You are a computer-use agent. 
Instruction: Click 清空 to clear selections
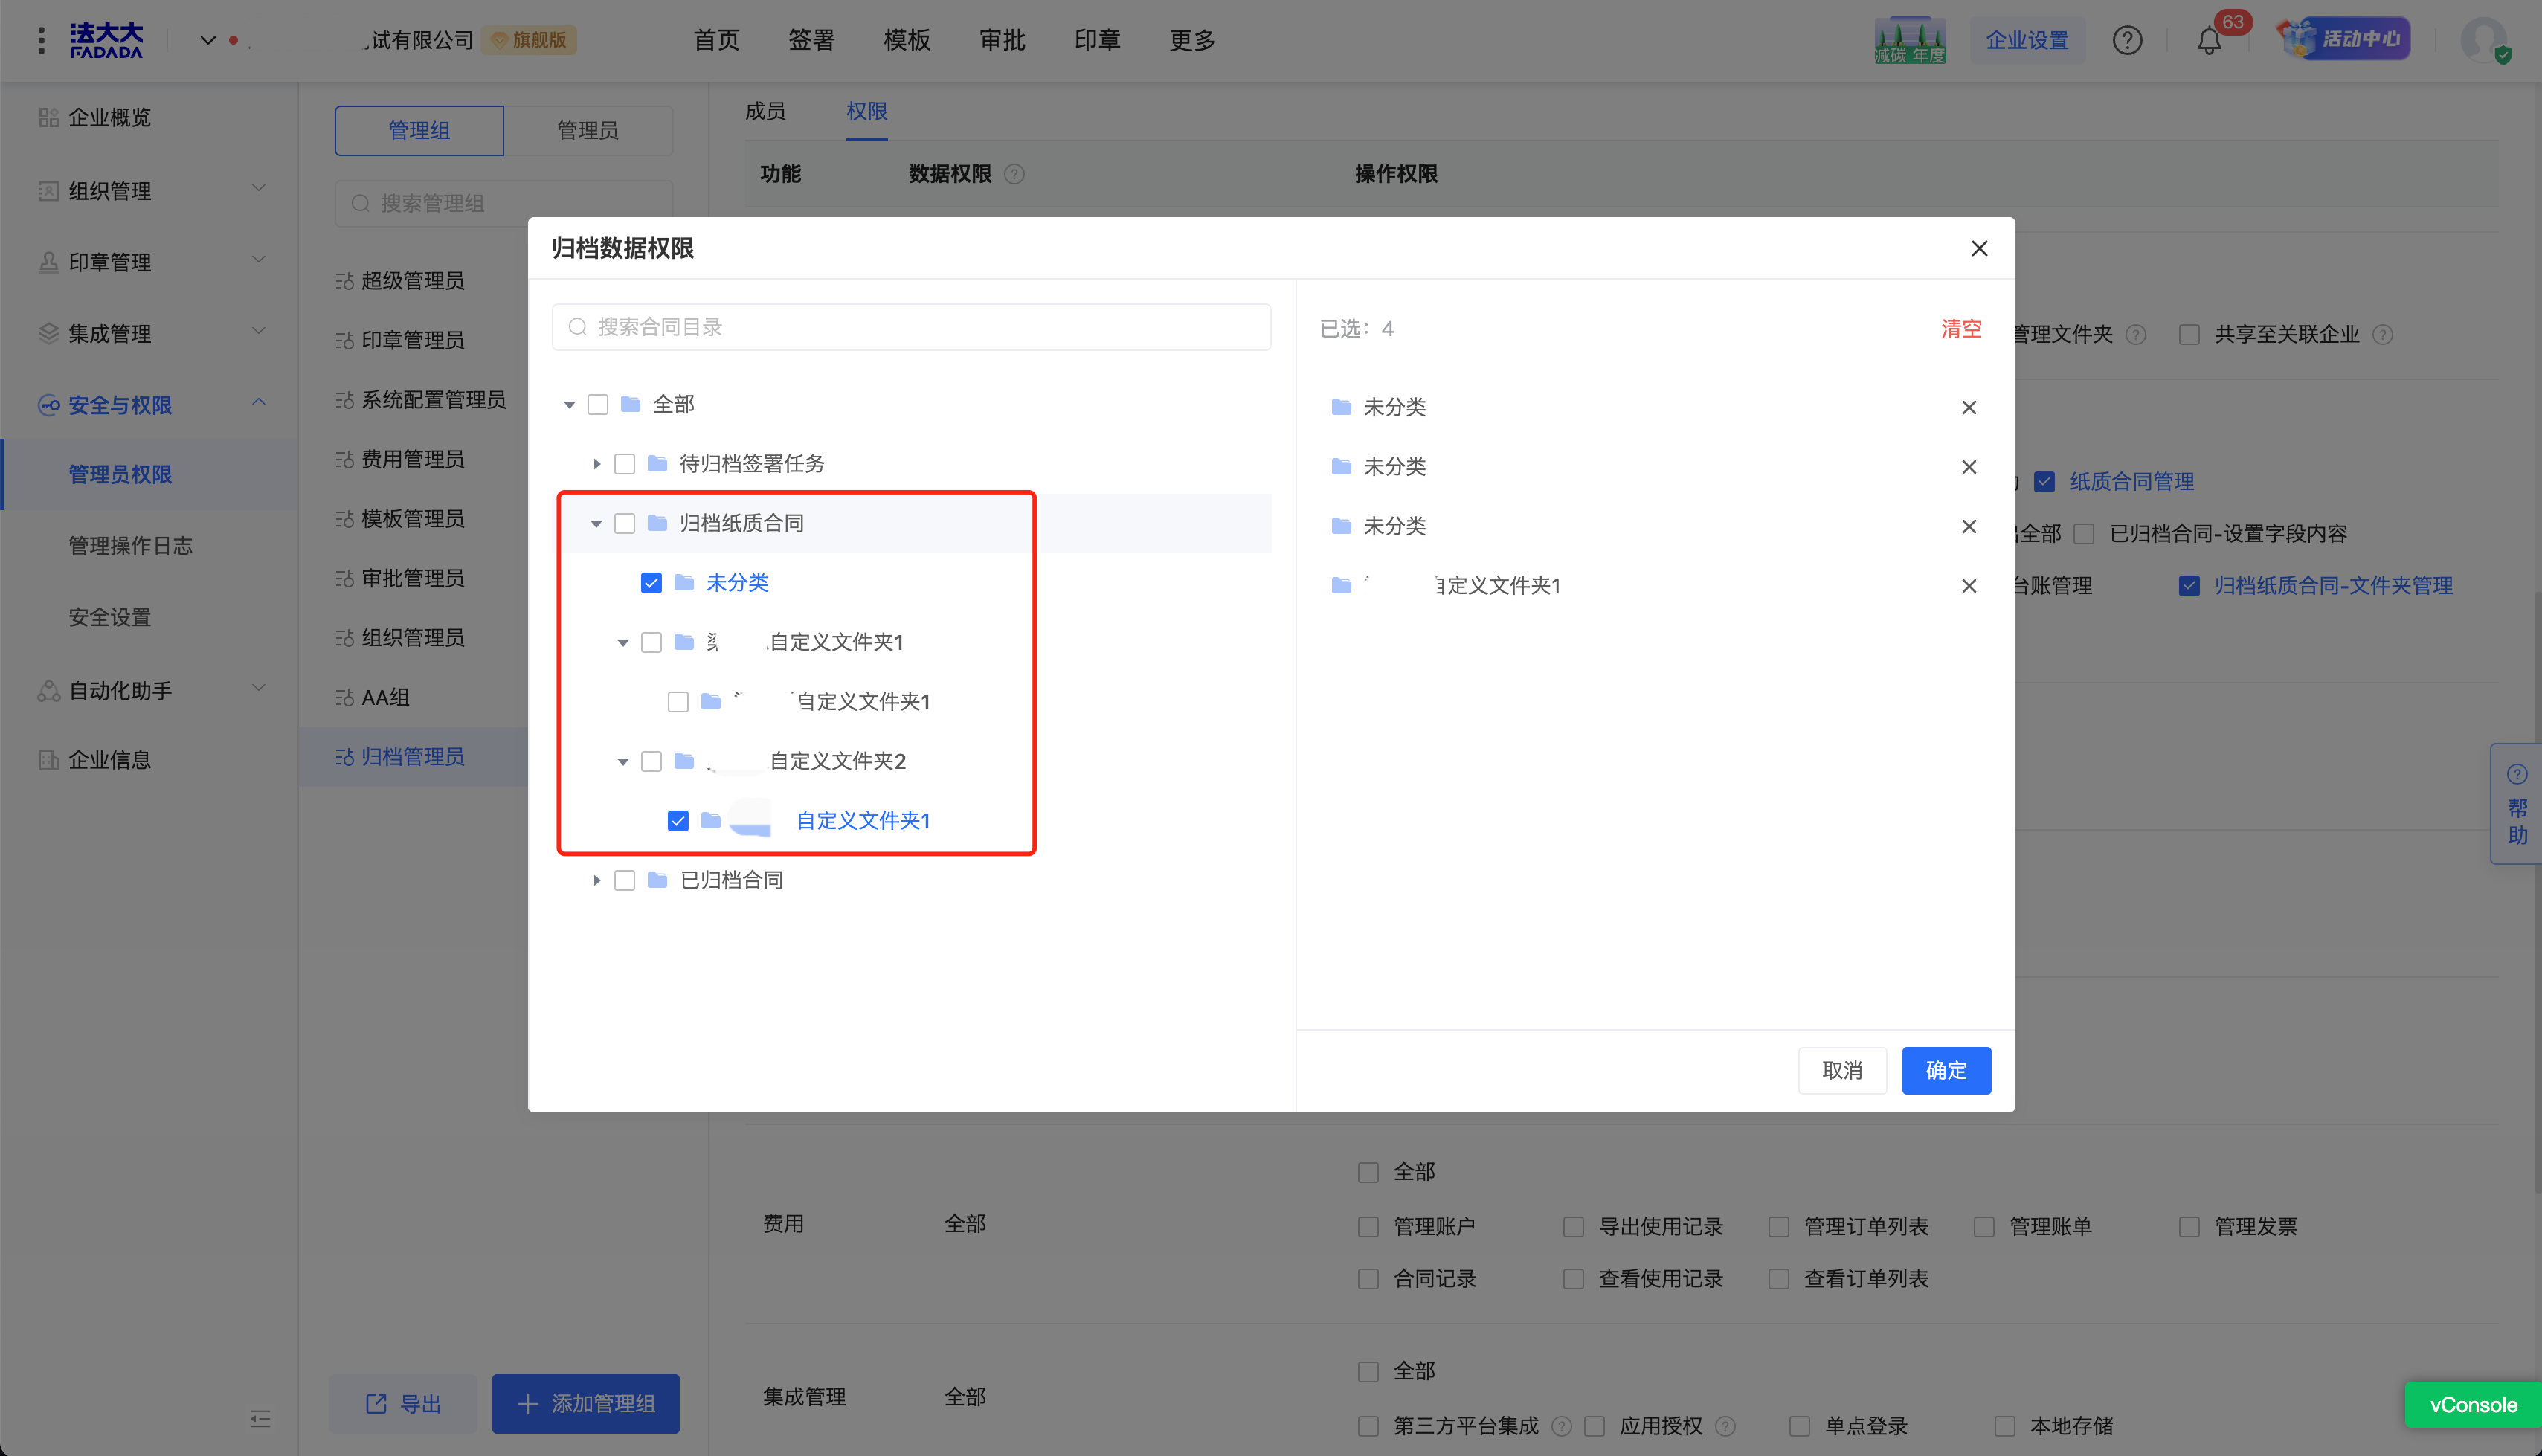(1960, 329)
